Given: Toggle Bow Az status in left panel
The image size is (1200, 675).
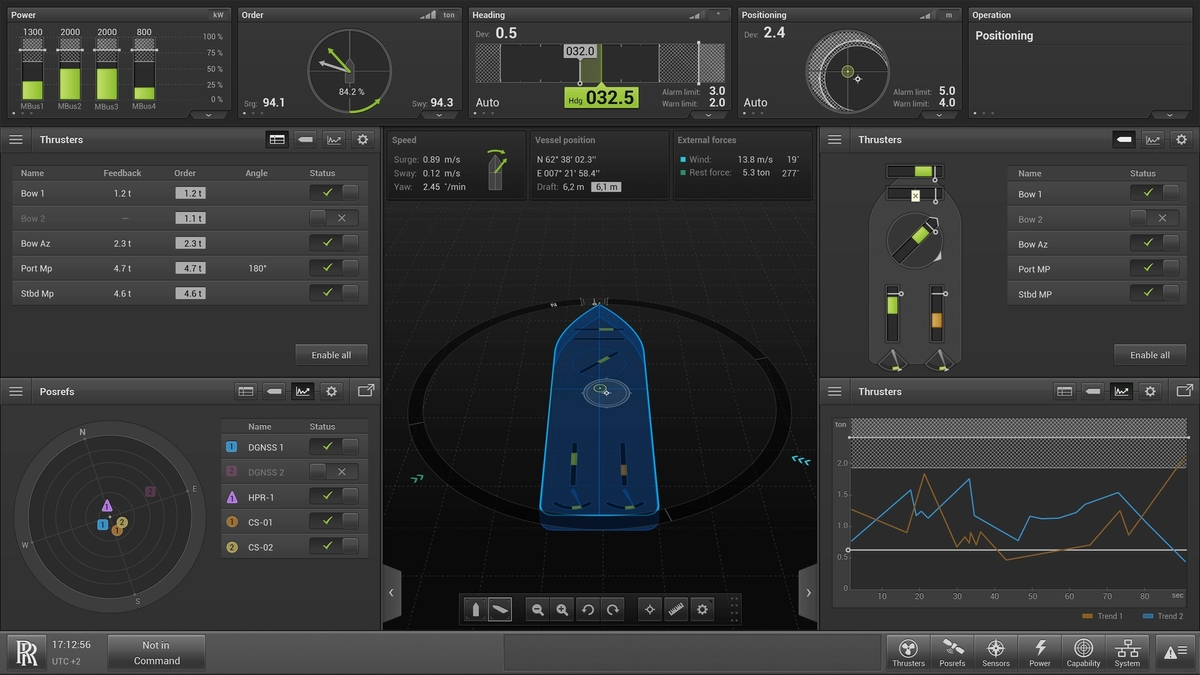Looking at the screenshot, I should pyautogui.click(x=334, y=243).
